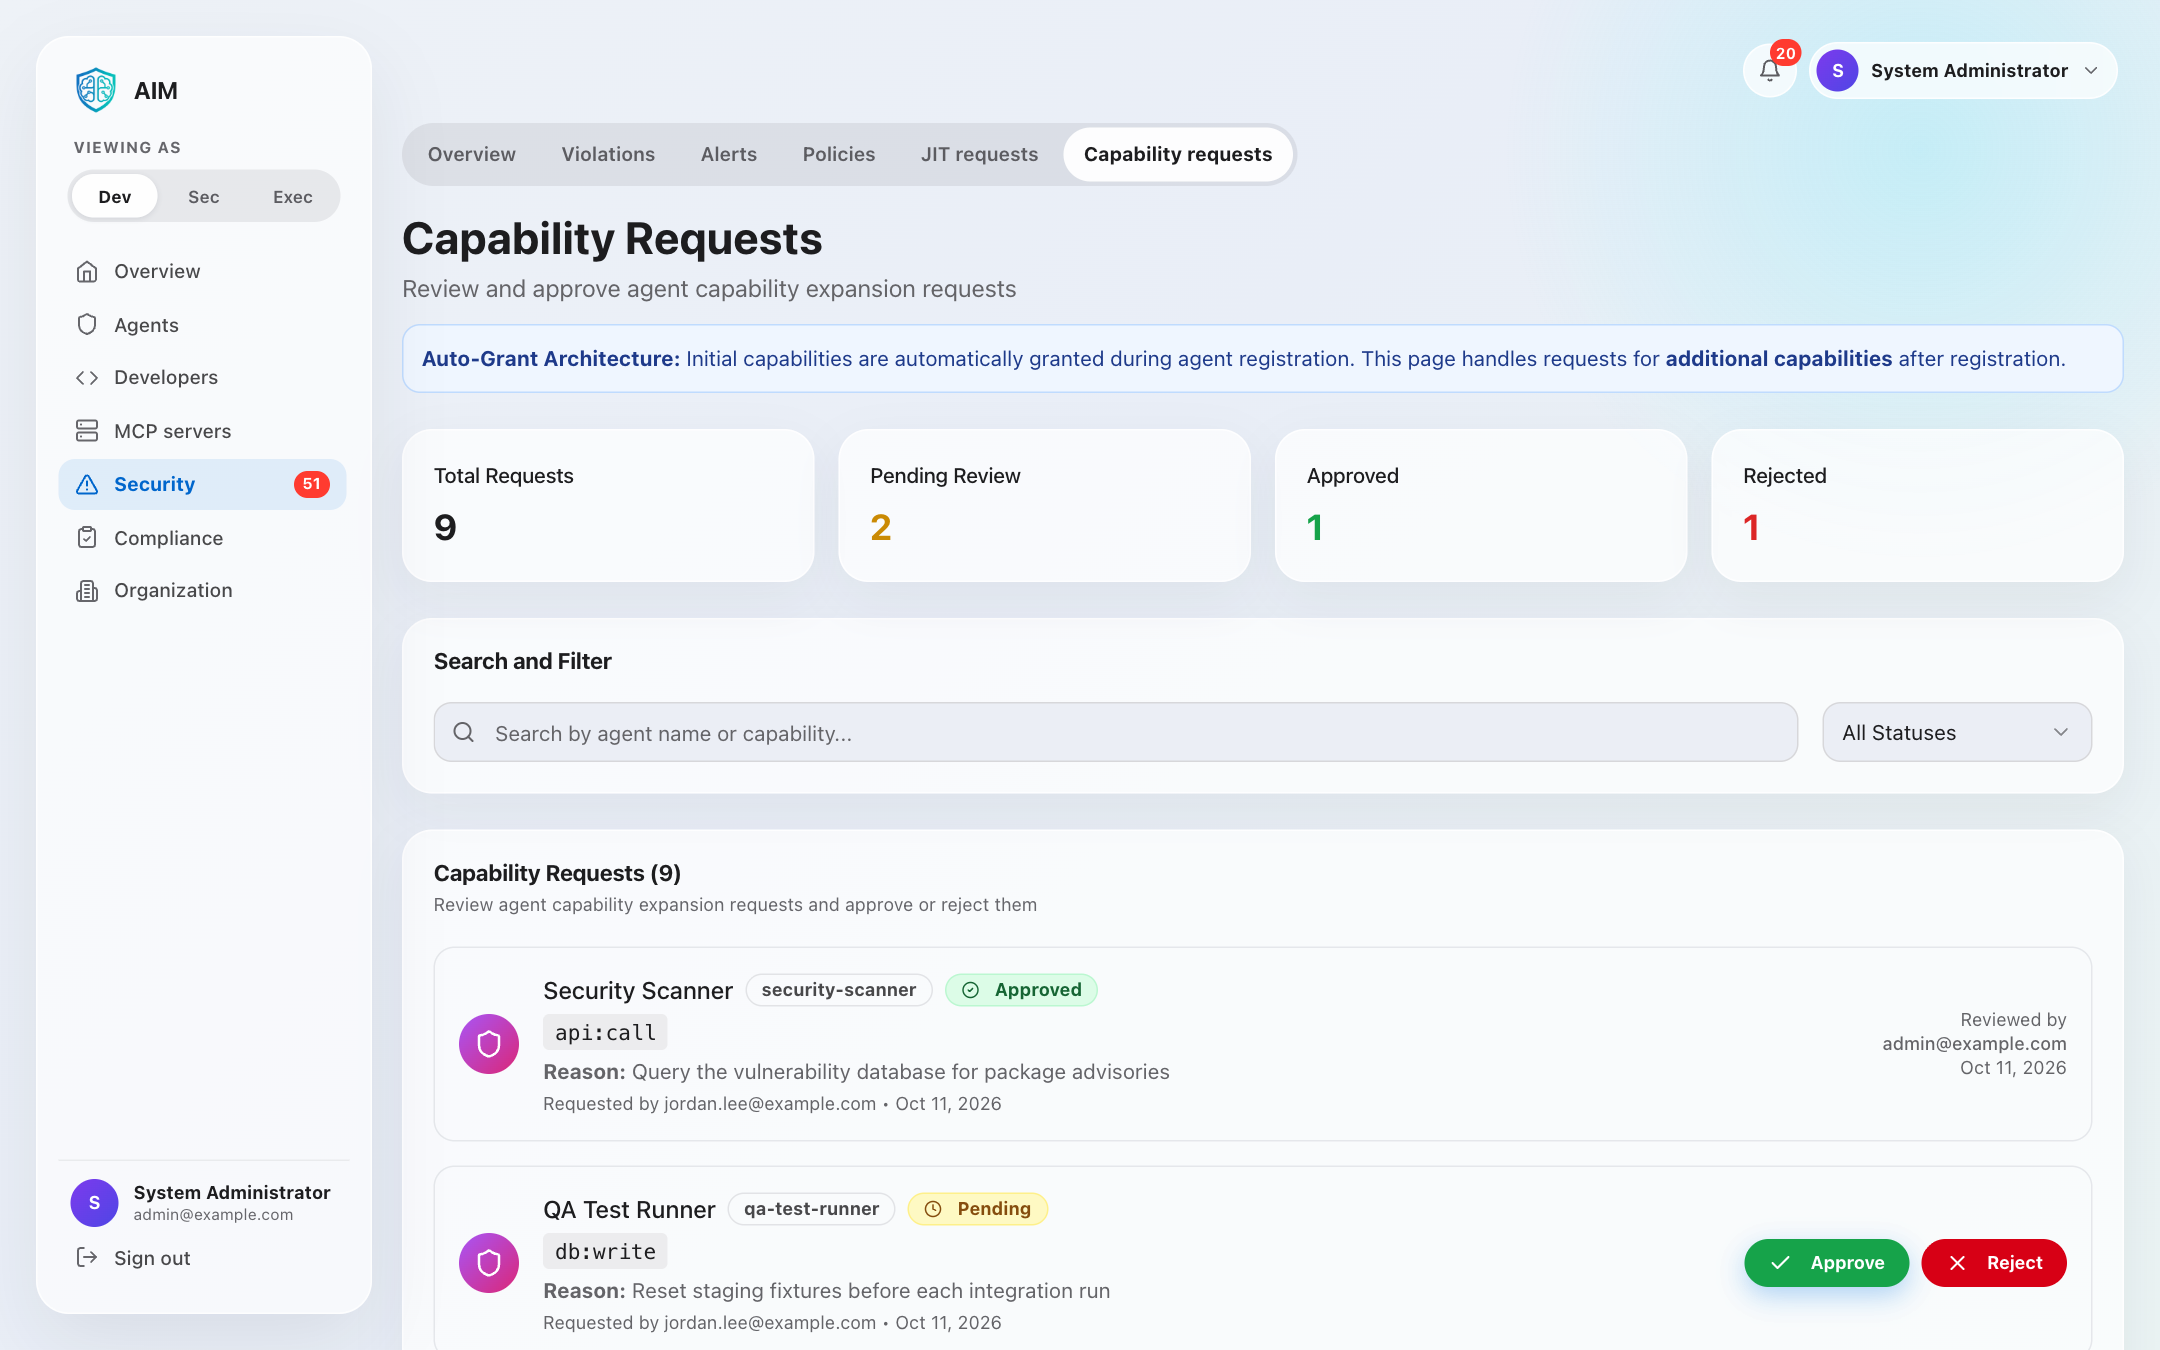Click the S avatar in top header
2160x1350 pixels.
1838,71
